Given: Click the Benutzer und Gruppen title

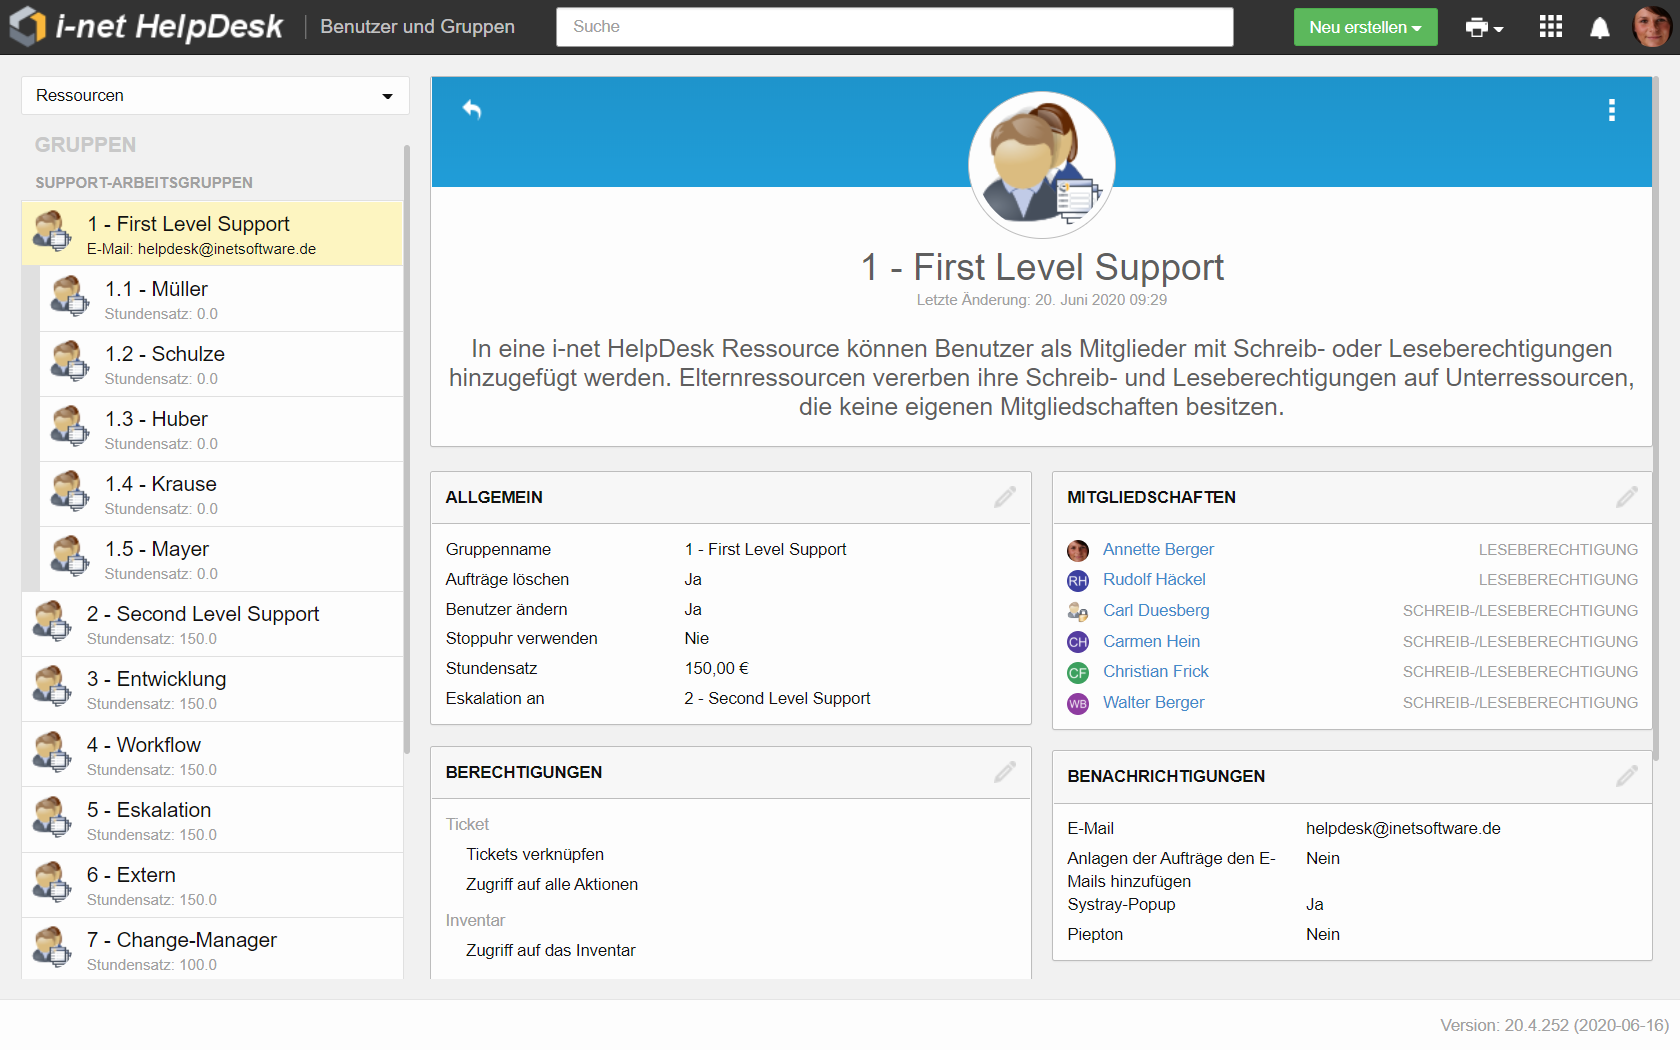Looking at the screenshot, I should [417, 27].
